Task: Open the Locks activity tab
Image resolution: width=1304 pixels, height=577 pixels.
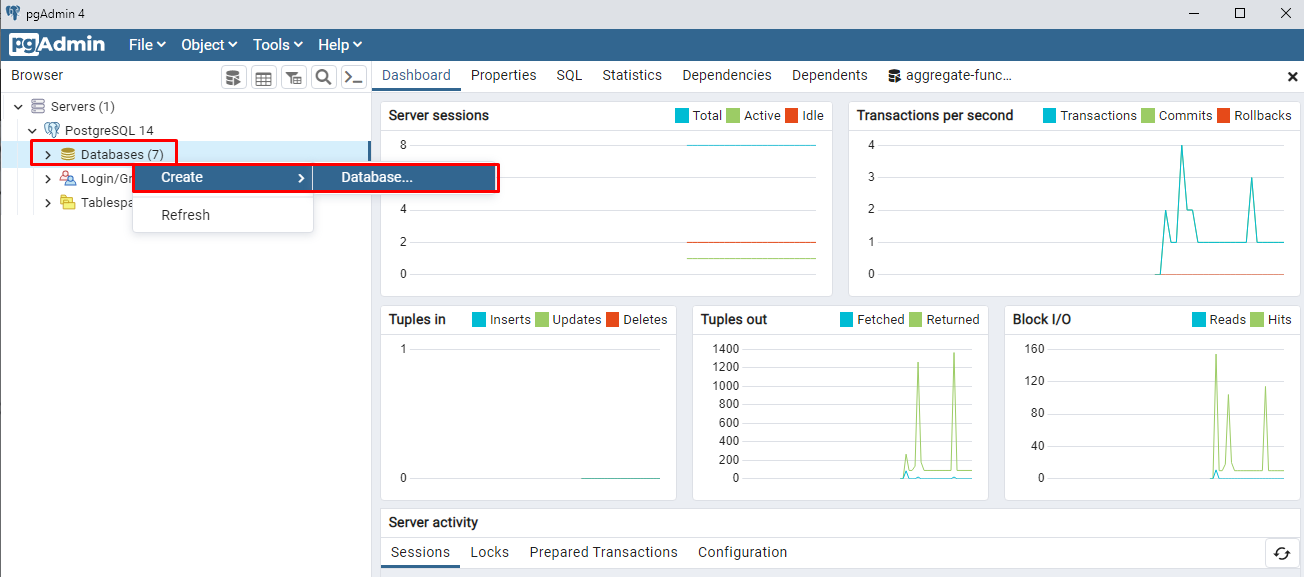Action: click(x=490, y=552)
